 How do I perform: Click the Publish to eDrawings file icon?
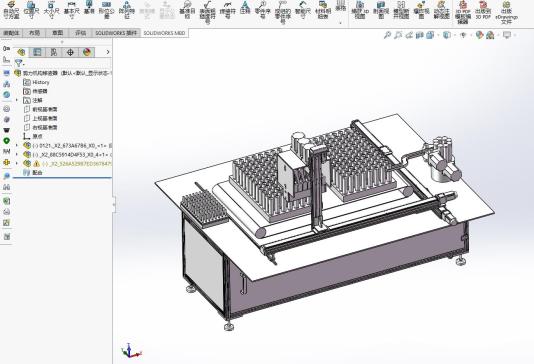click(x=506, y=13)
